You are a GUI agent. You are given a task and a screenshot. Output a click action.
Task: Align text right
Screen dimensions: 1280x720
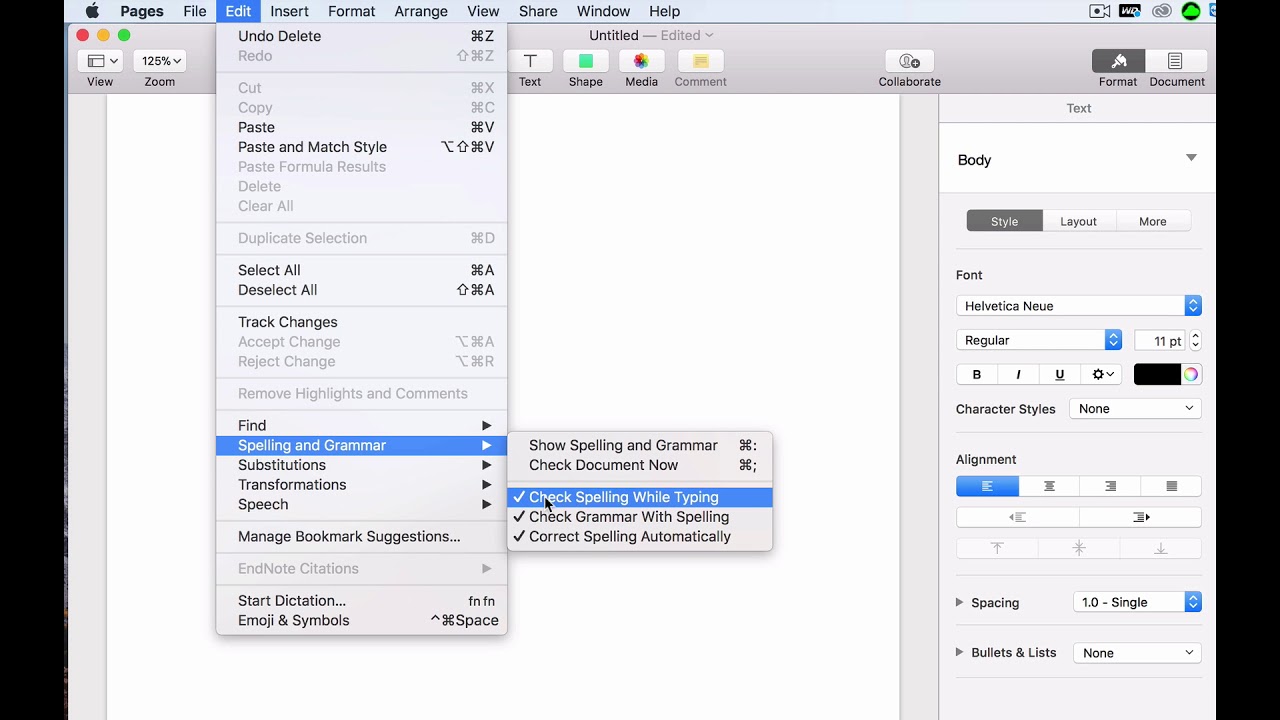pyautogui.click(x=1110, y=486)
